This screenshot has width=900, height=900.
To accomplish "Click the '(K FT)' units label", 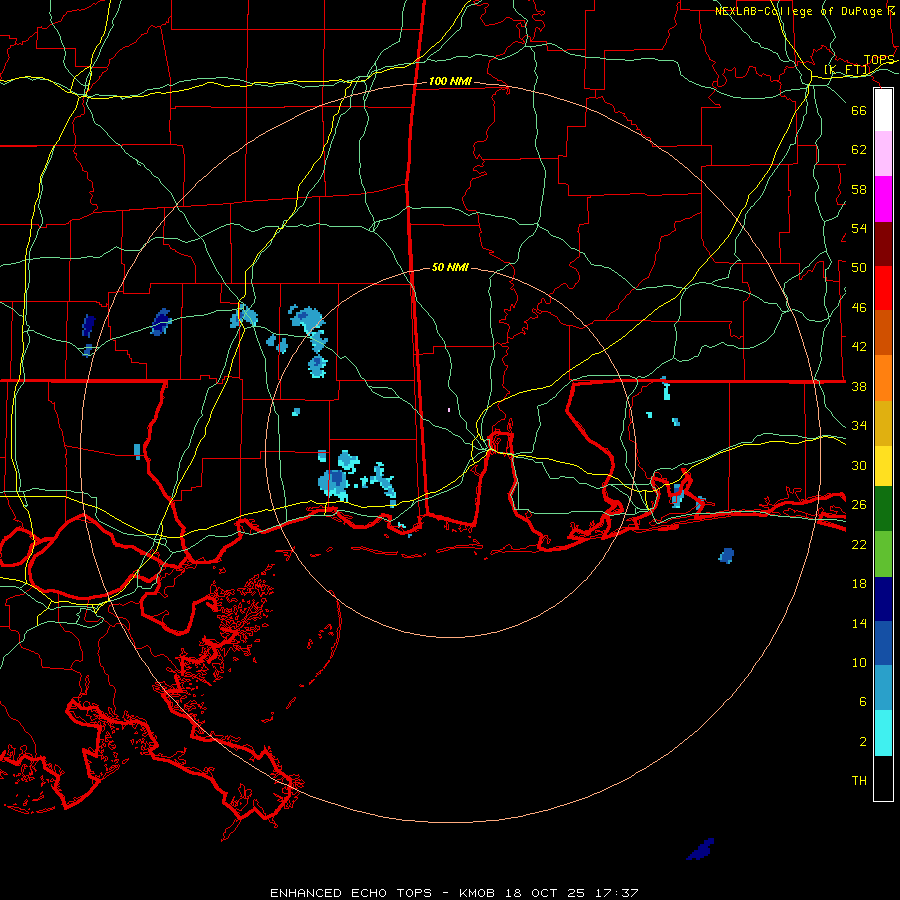I will [847, 70].
